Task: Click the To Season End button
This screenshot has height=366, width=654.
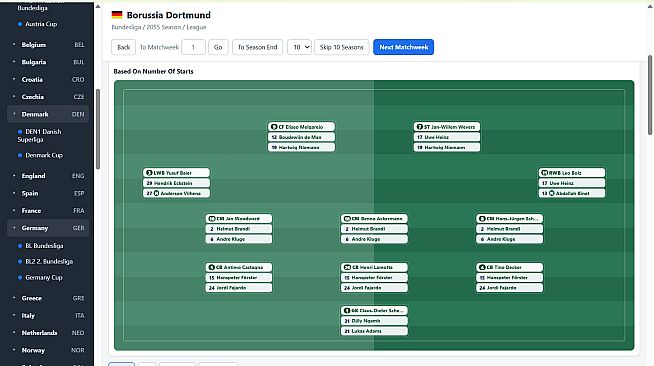Action: (x=257, y=47)
